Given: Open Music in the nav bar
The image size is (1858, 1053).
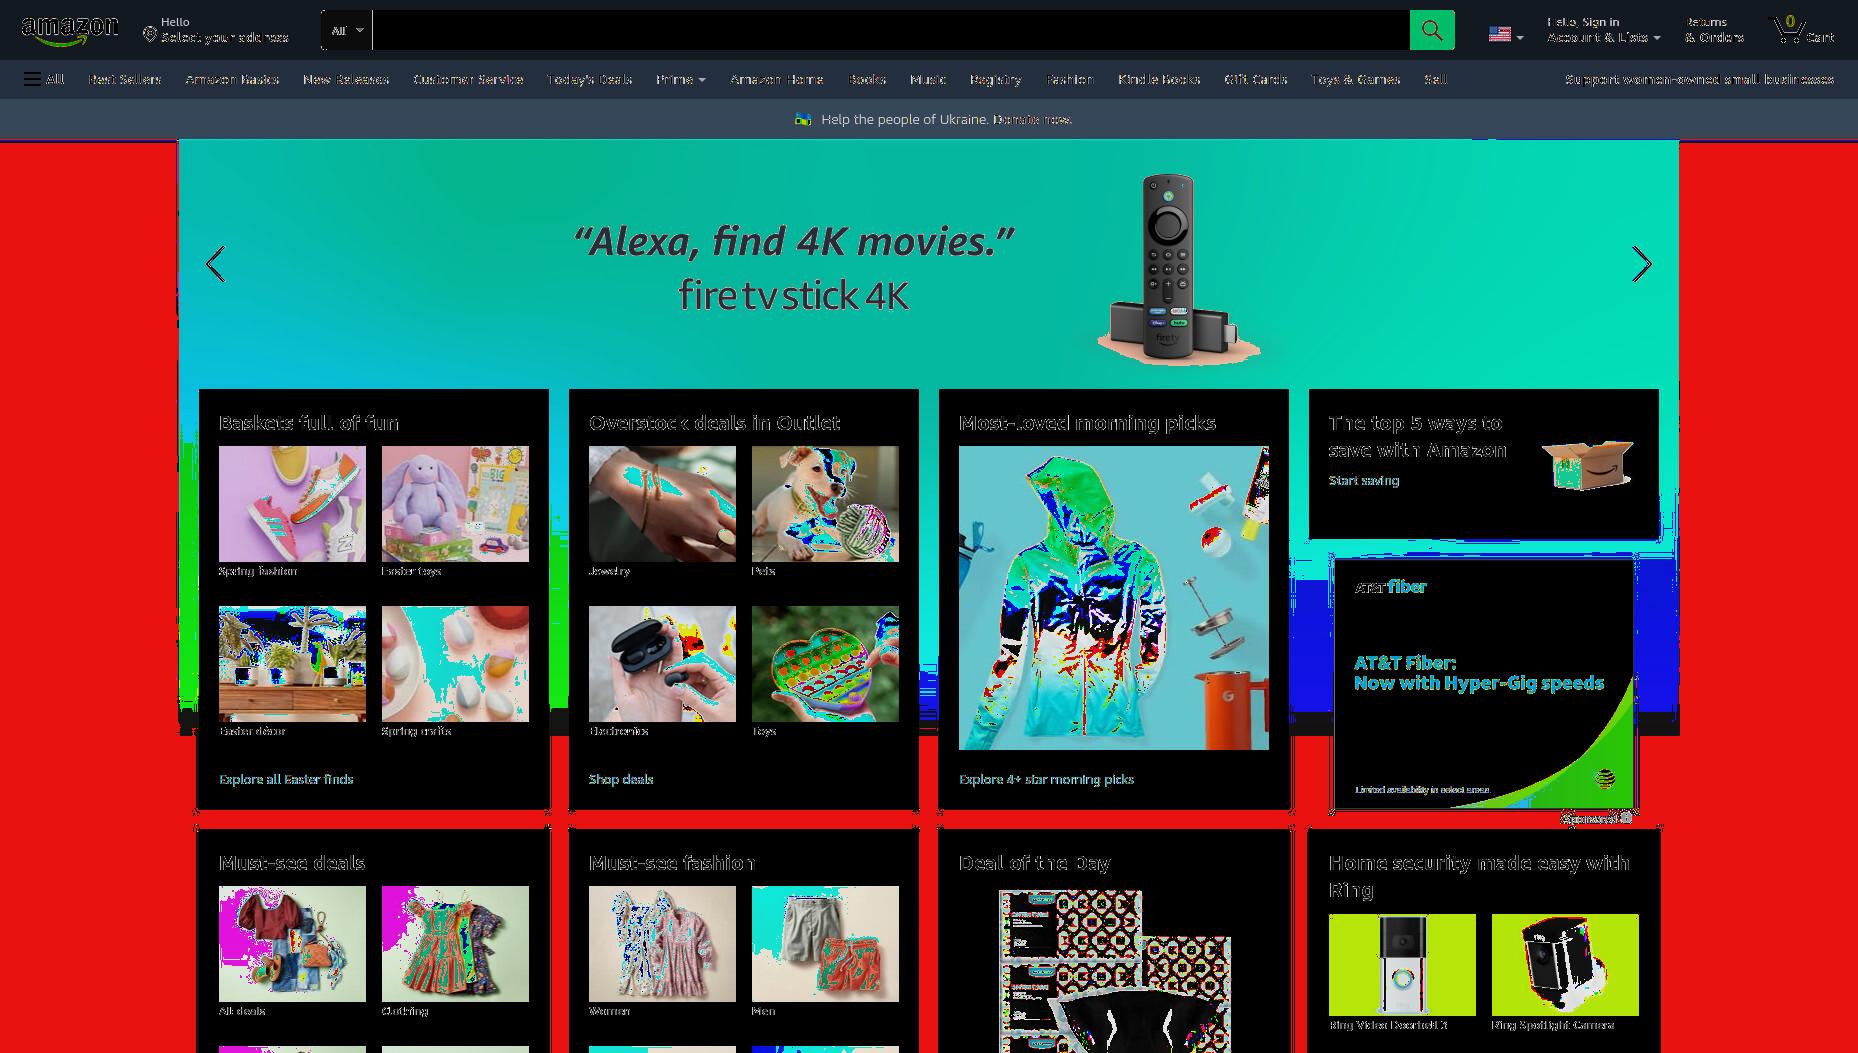Looking at the screenshot, I should 927,79.
